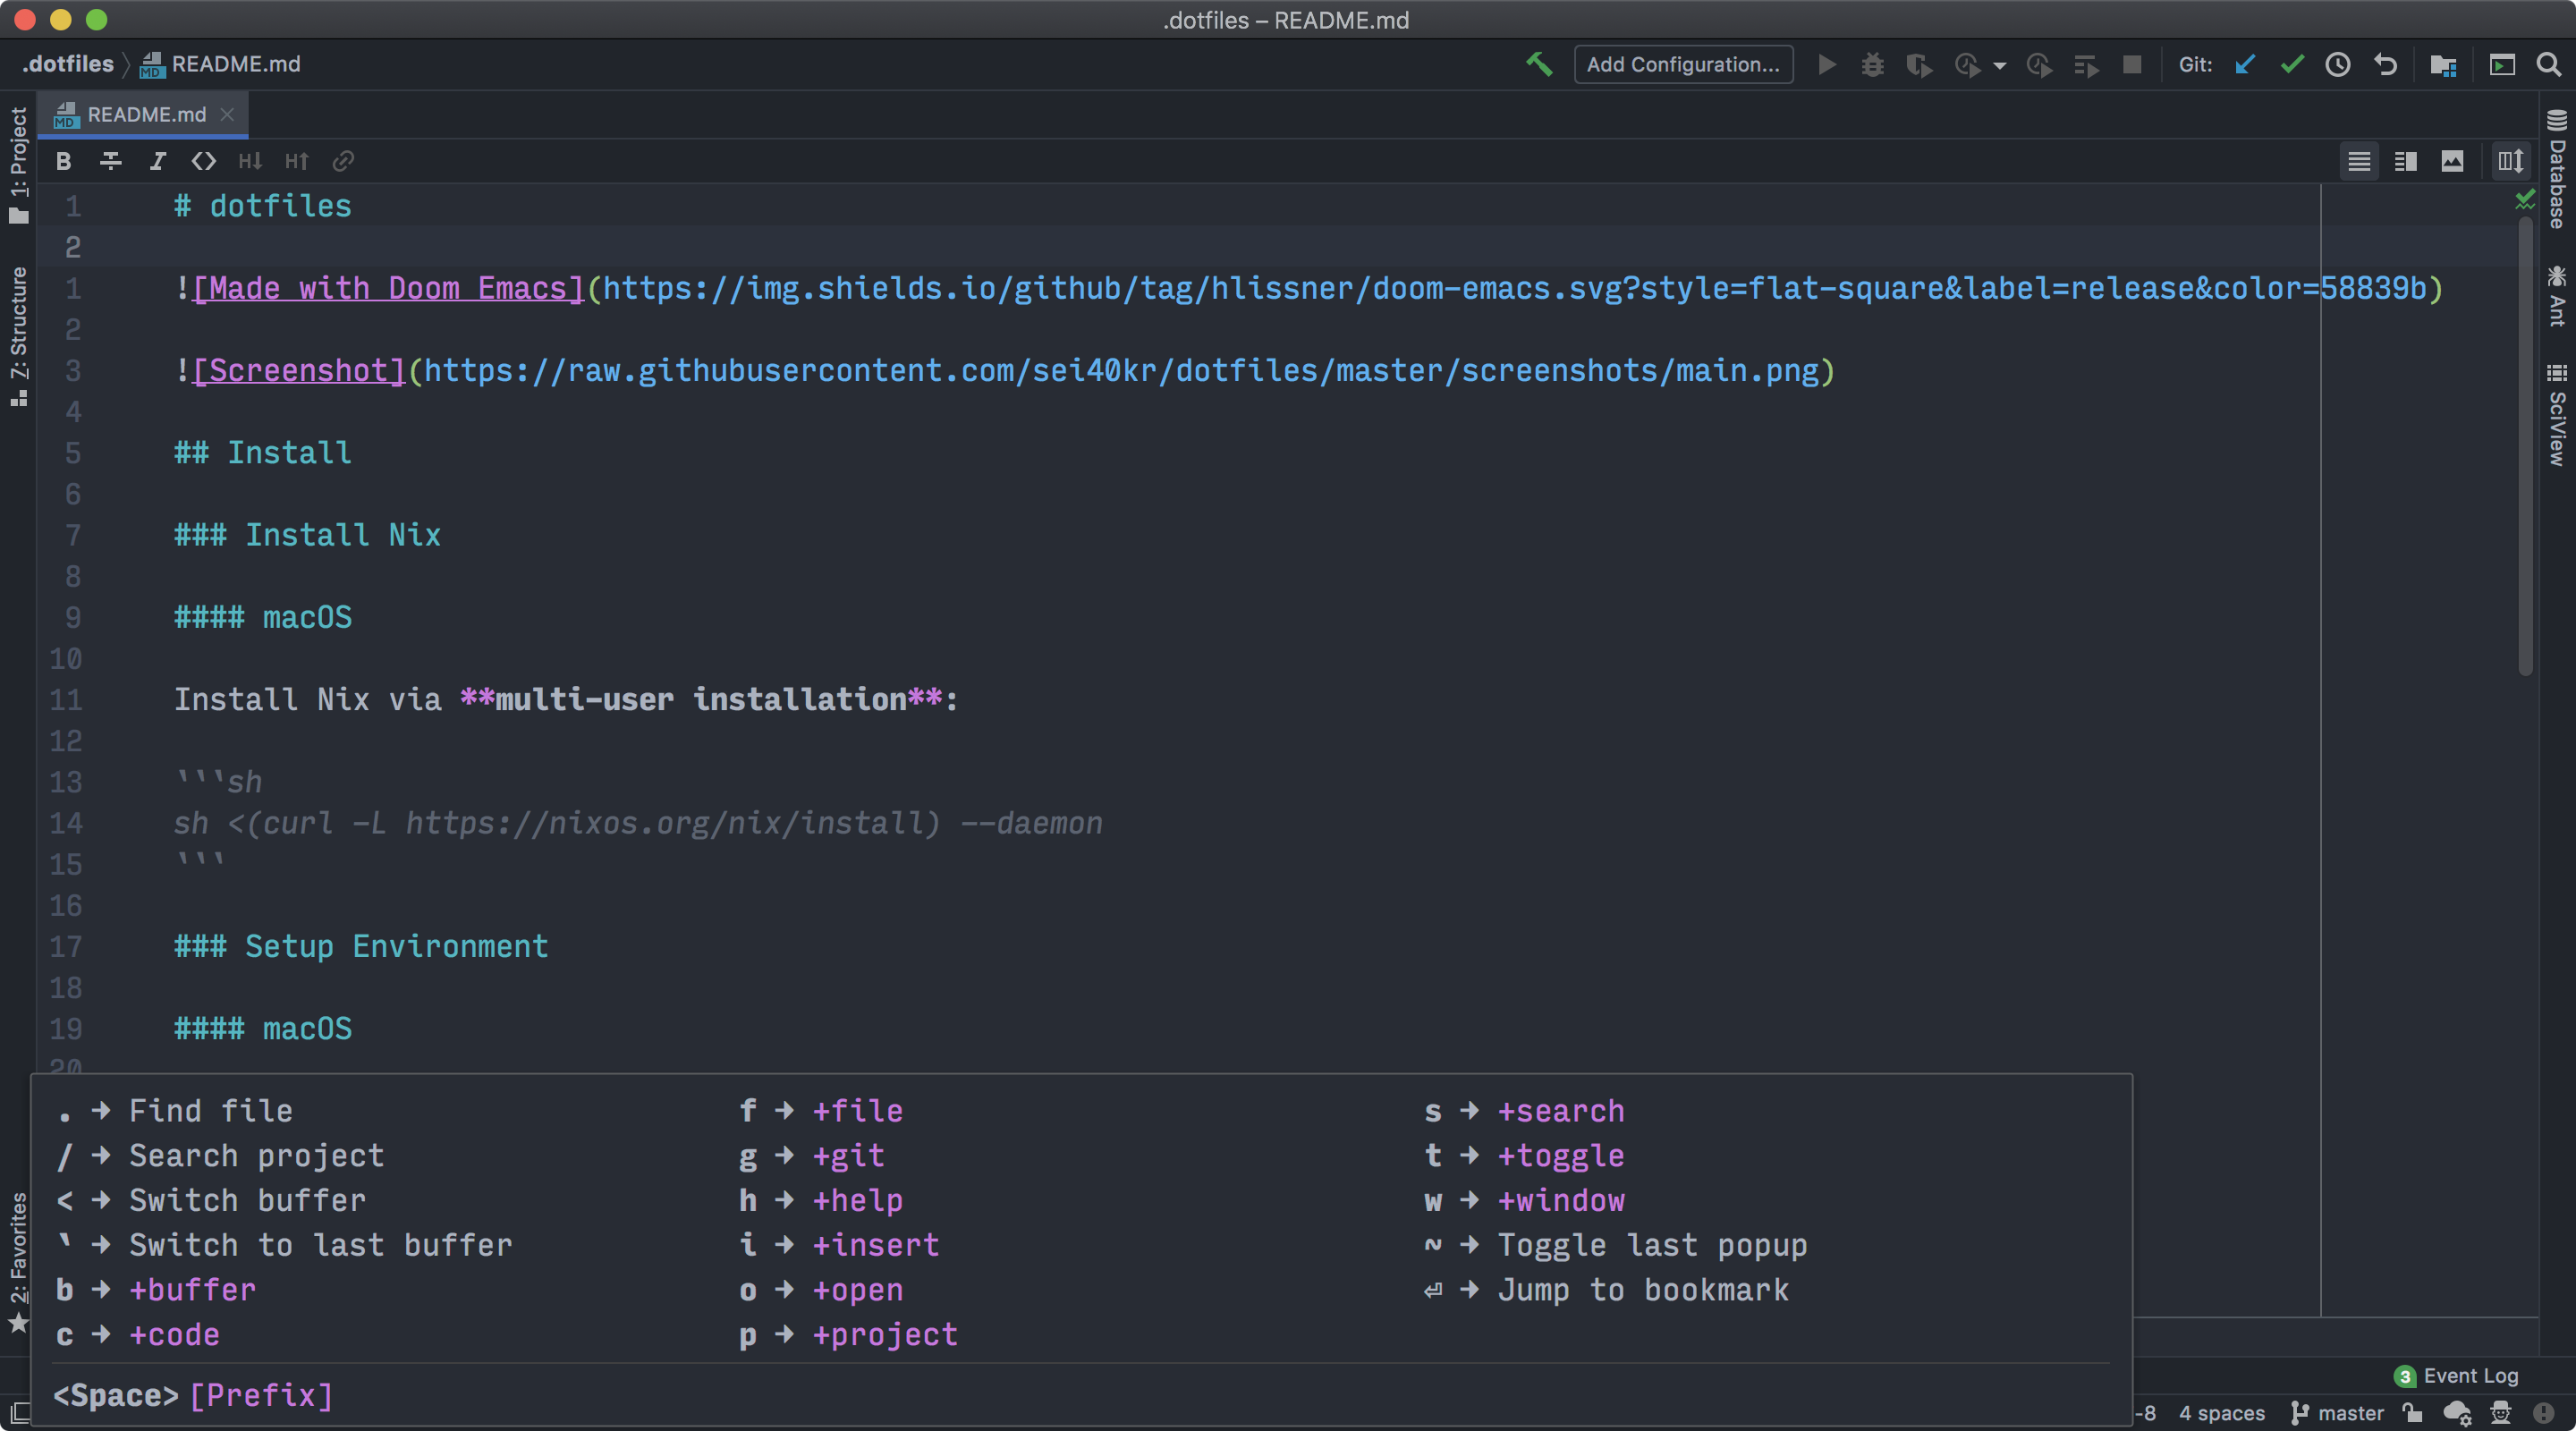Toggle strikethrough formatting
This screenshot has width=2576, height=1431.
pyautogui.click(x=111, y=161)
